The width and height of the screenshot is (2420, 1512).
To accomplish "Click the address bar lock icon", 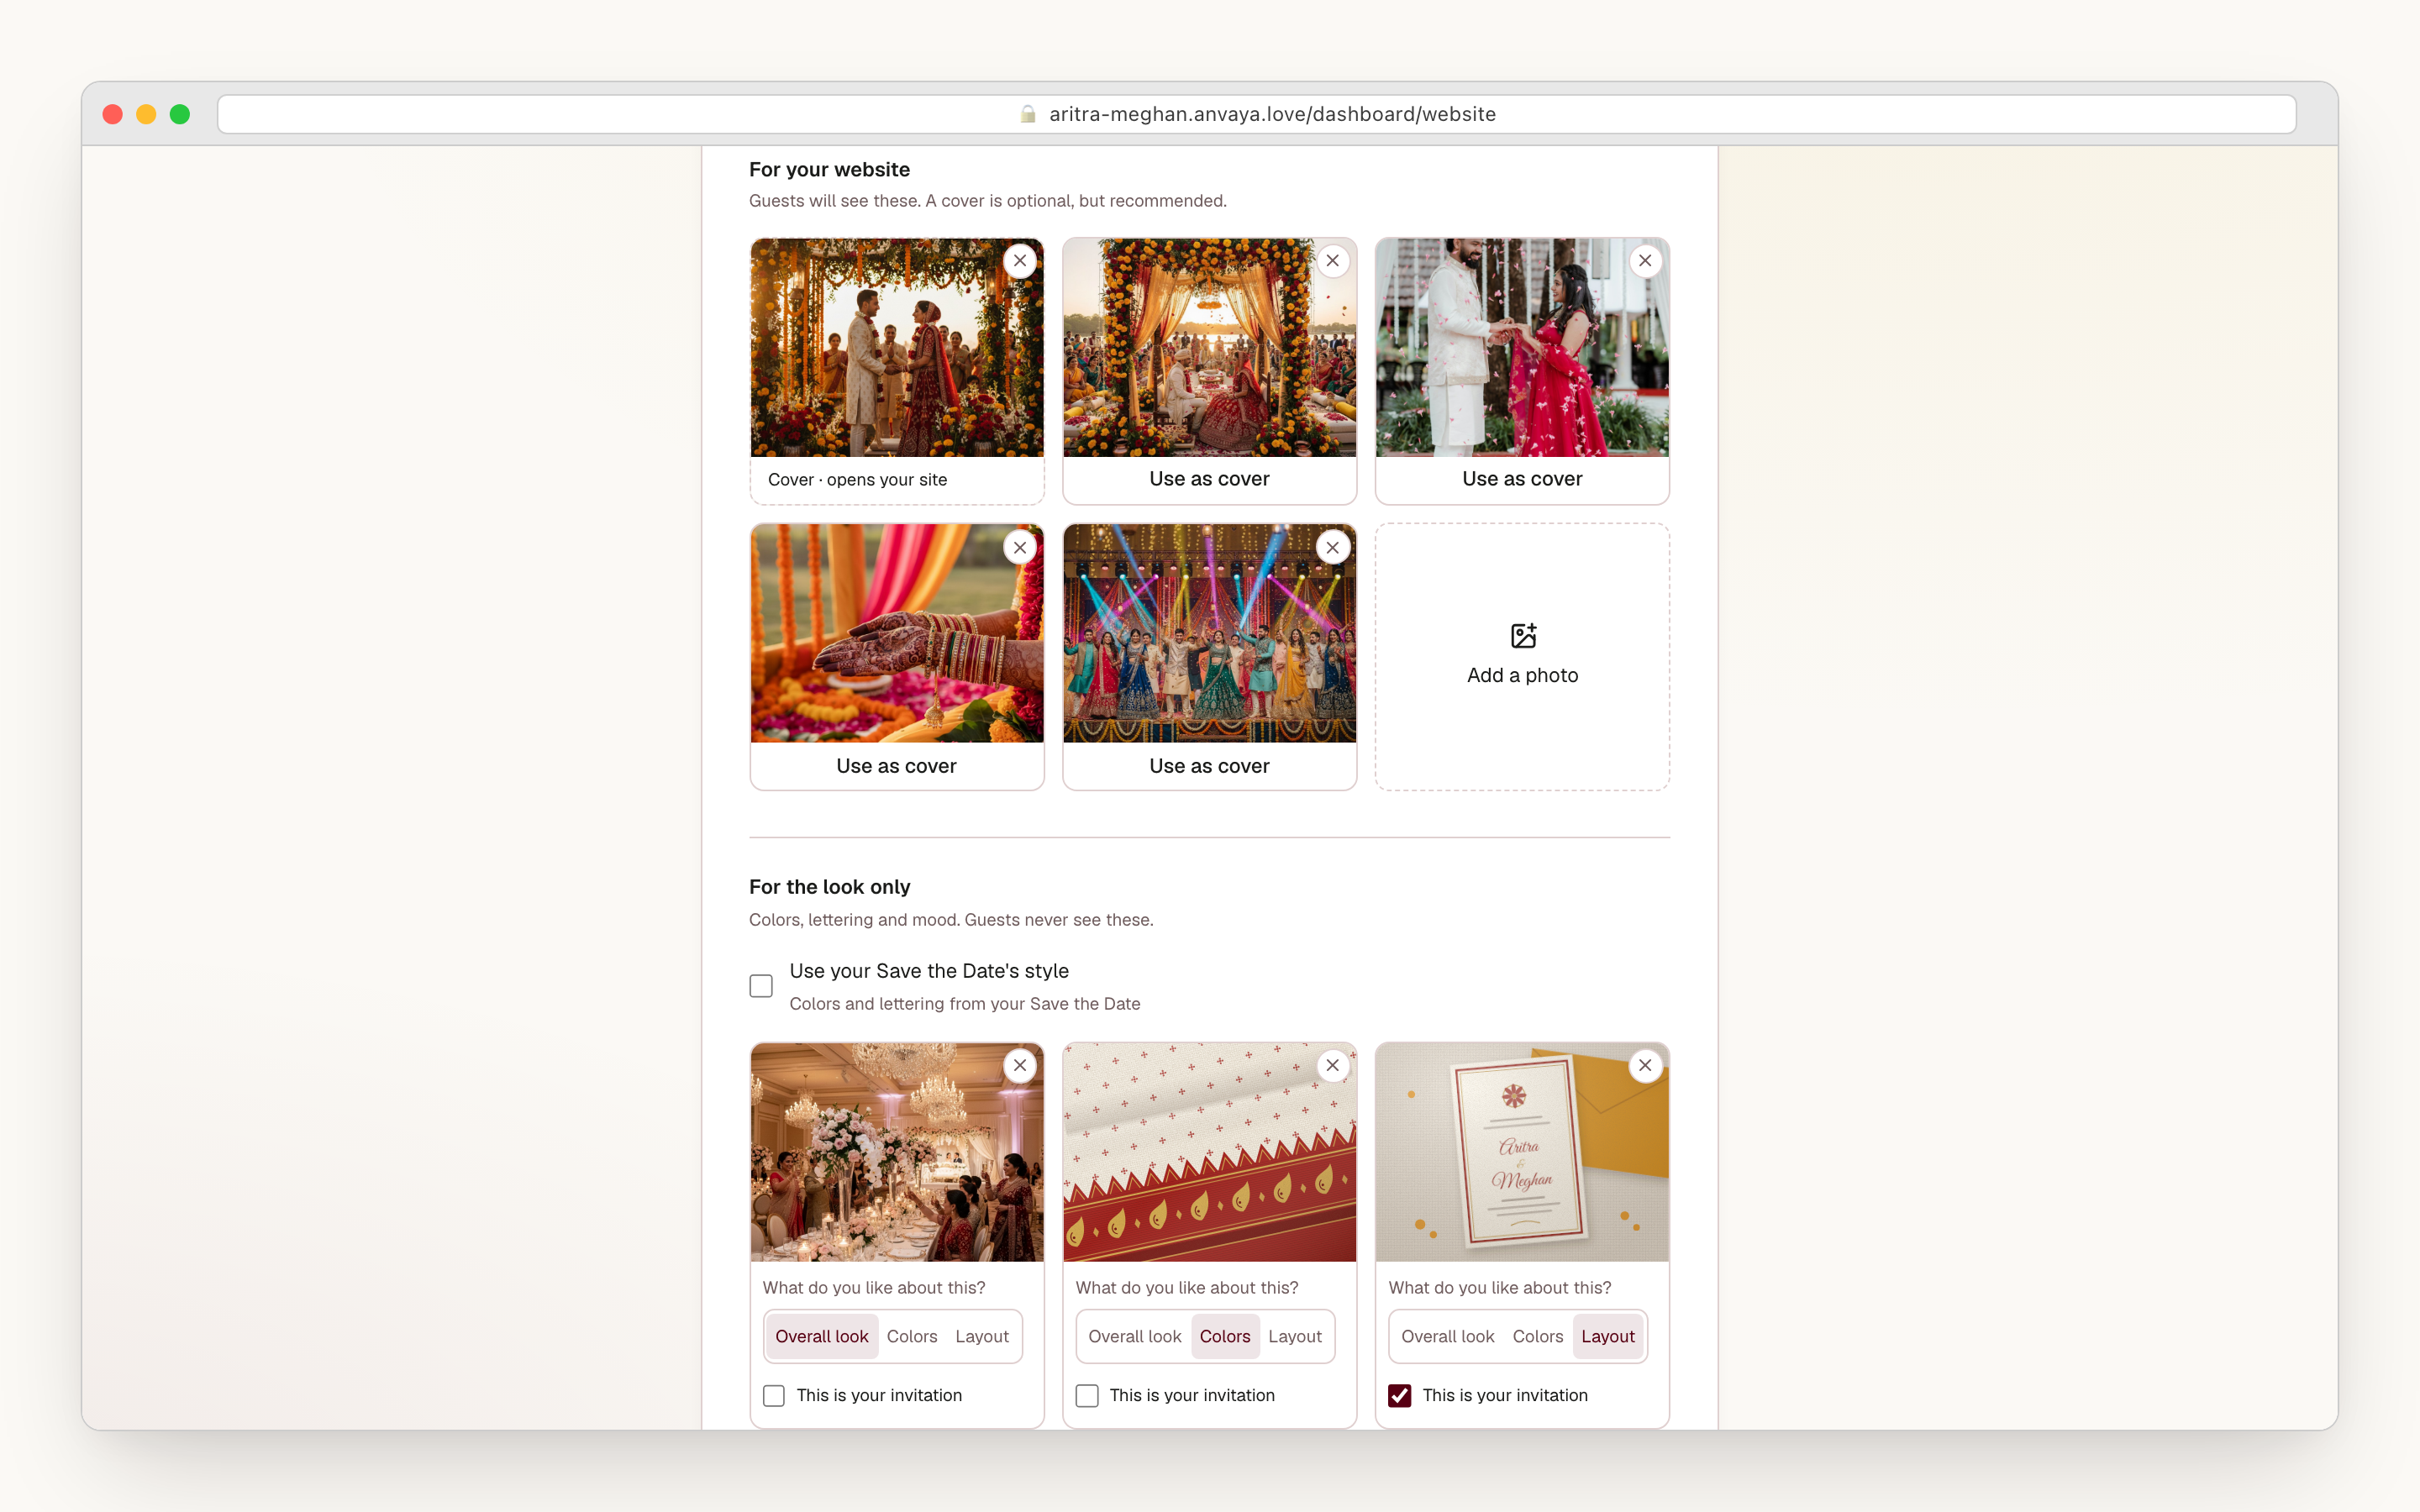I will click(x=1027, y=114).
